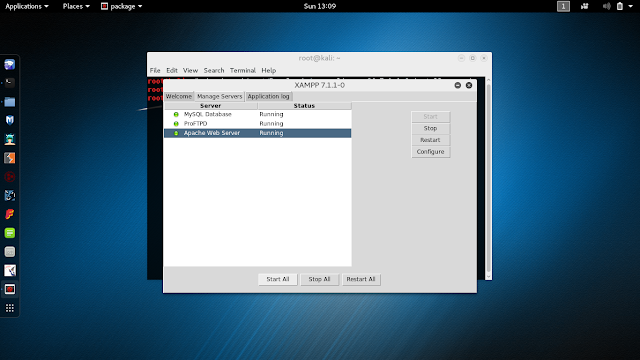640x360 pixels.
Task: Minimize the XAMPP window
Action: point(458,85)
